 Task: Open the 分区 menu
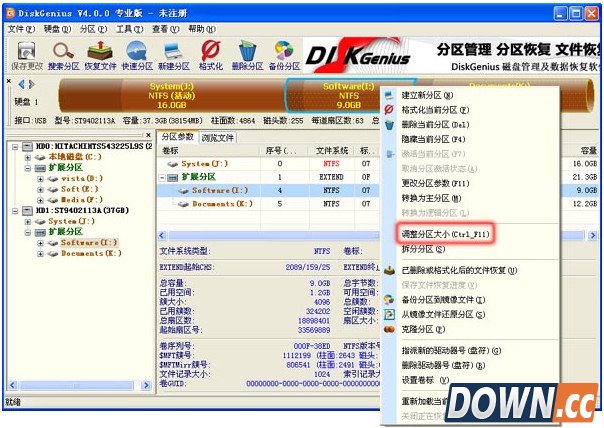click(x=93, y=29)
